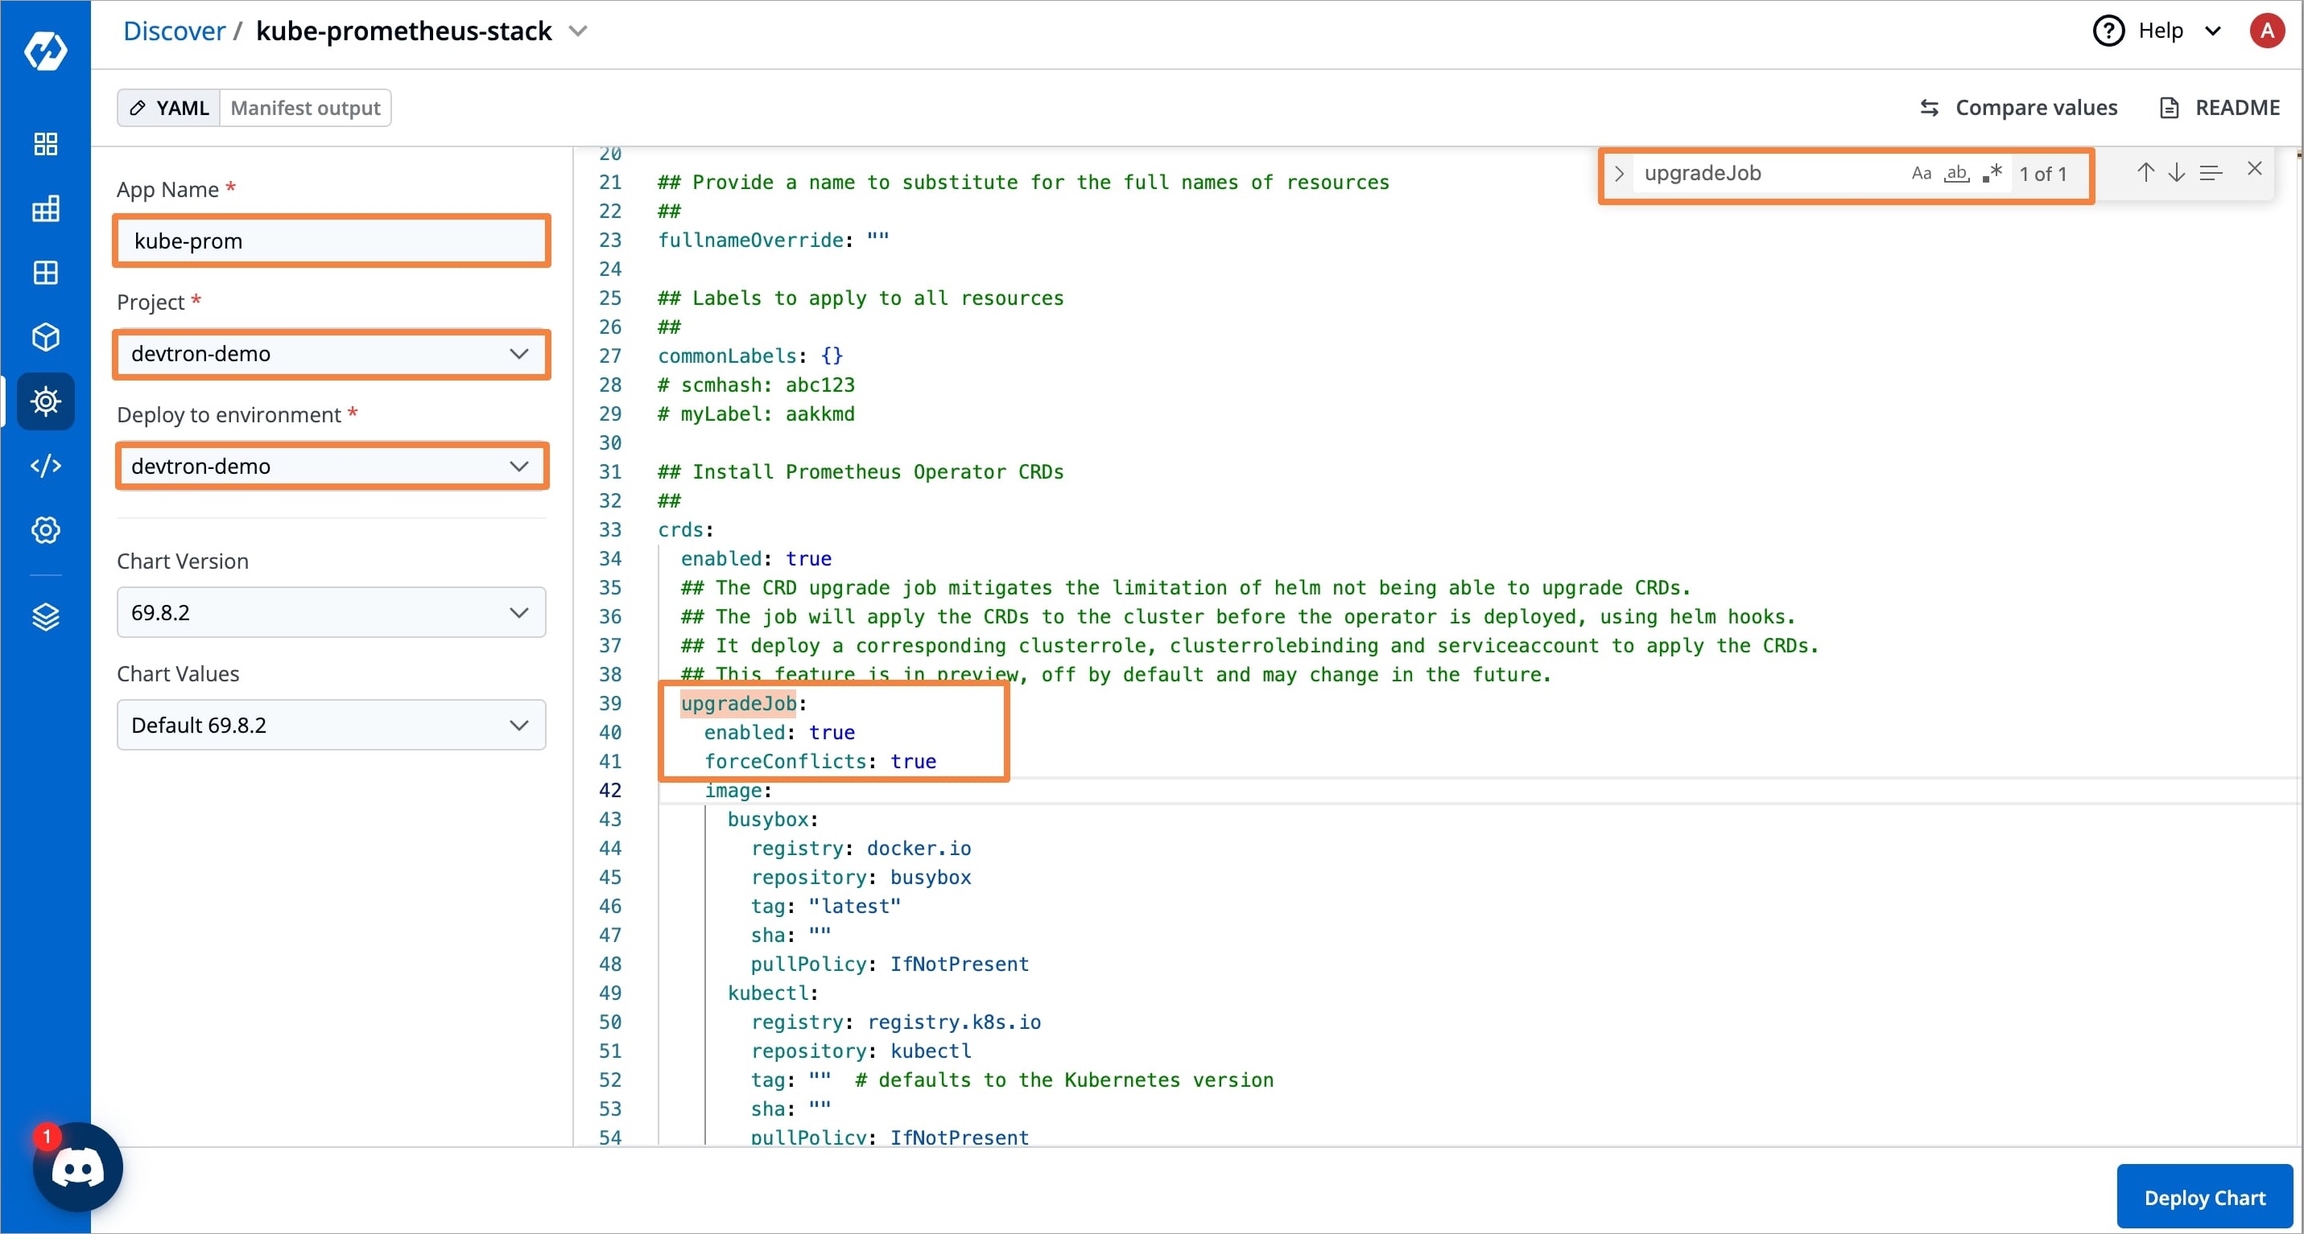Viewport: 2304px width, 1234px height.
Task: Select the YAML tab
Action: (169, 108)
